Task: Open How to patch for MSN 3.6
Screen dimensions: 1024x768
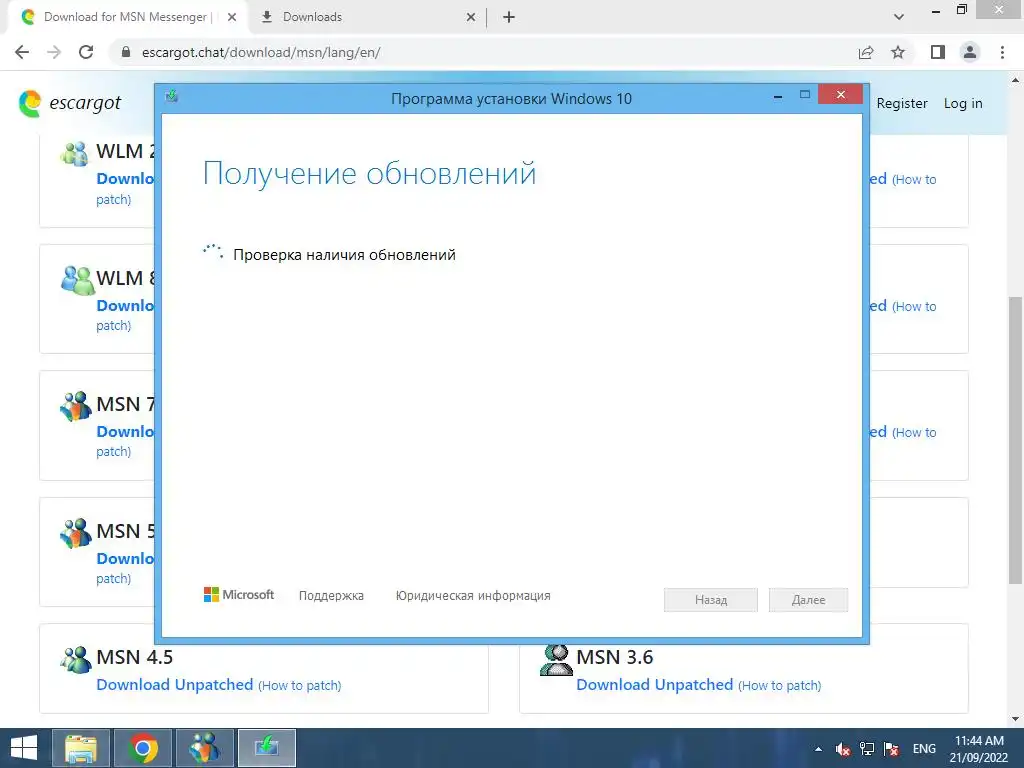Action: coord(779,685)
